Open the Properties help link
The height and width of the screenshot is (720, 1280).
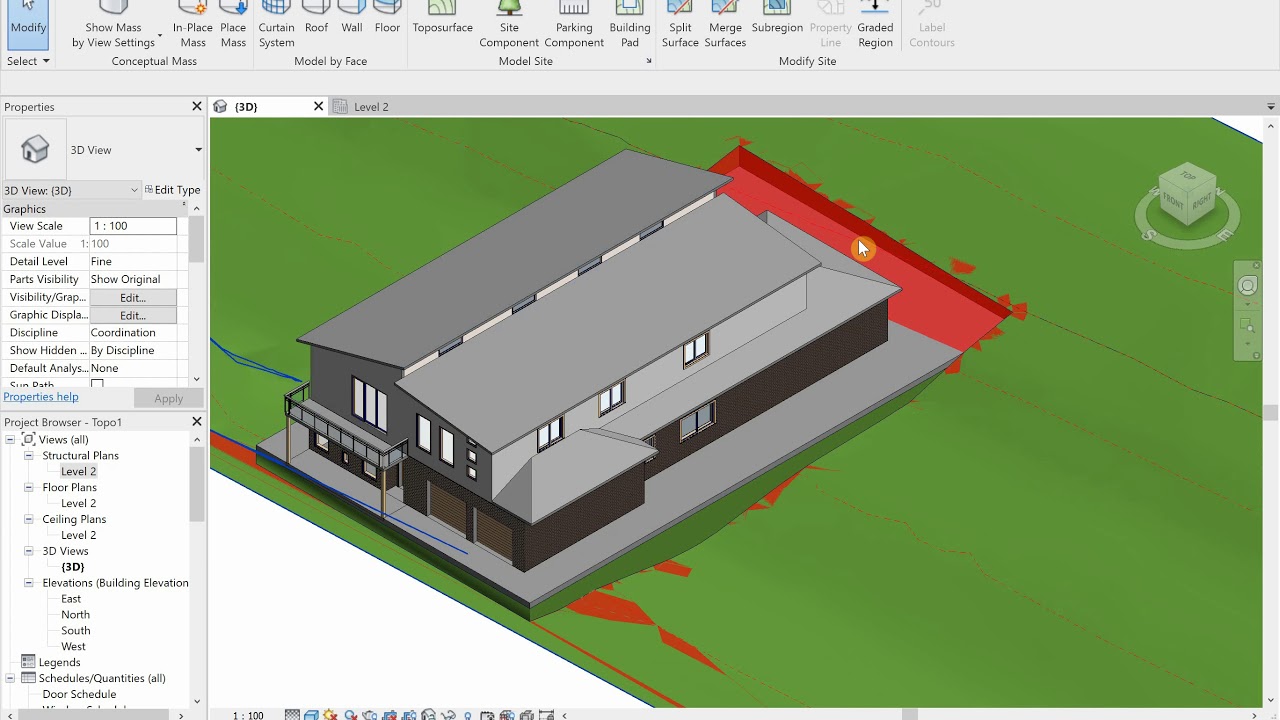click(41, 397)
